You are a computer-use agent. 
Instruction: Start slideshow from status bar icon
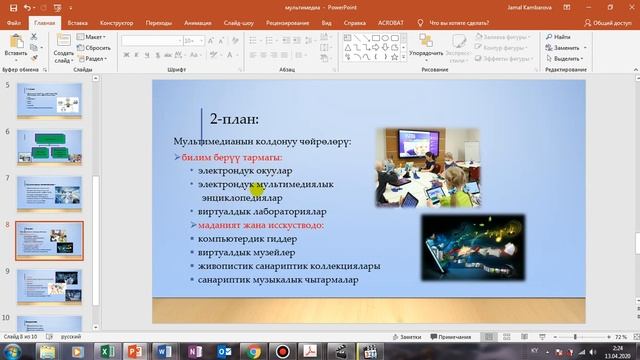pyautogui.click(x=542, y=337)
